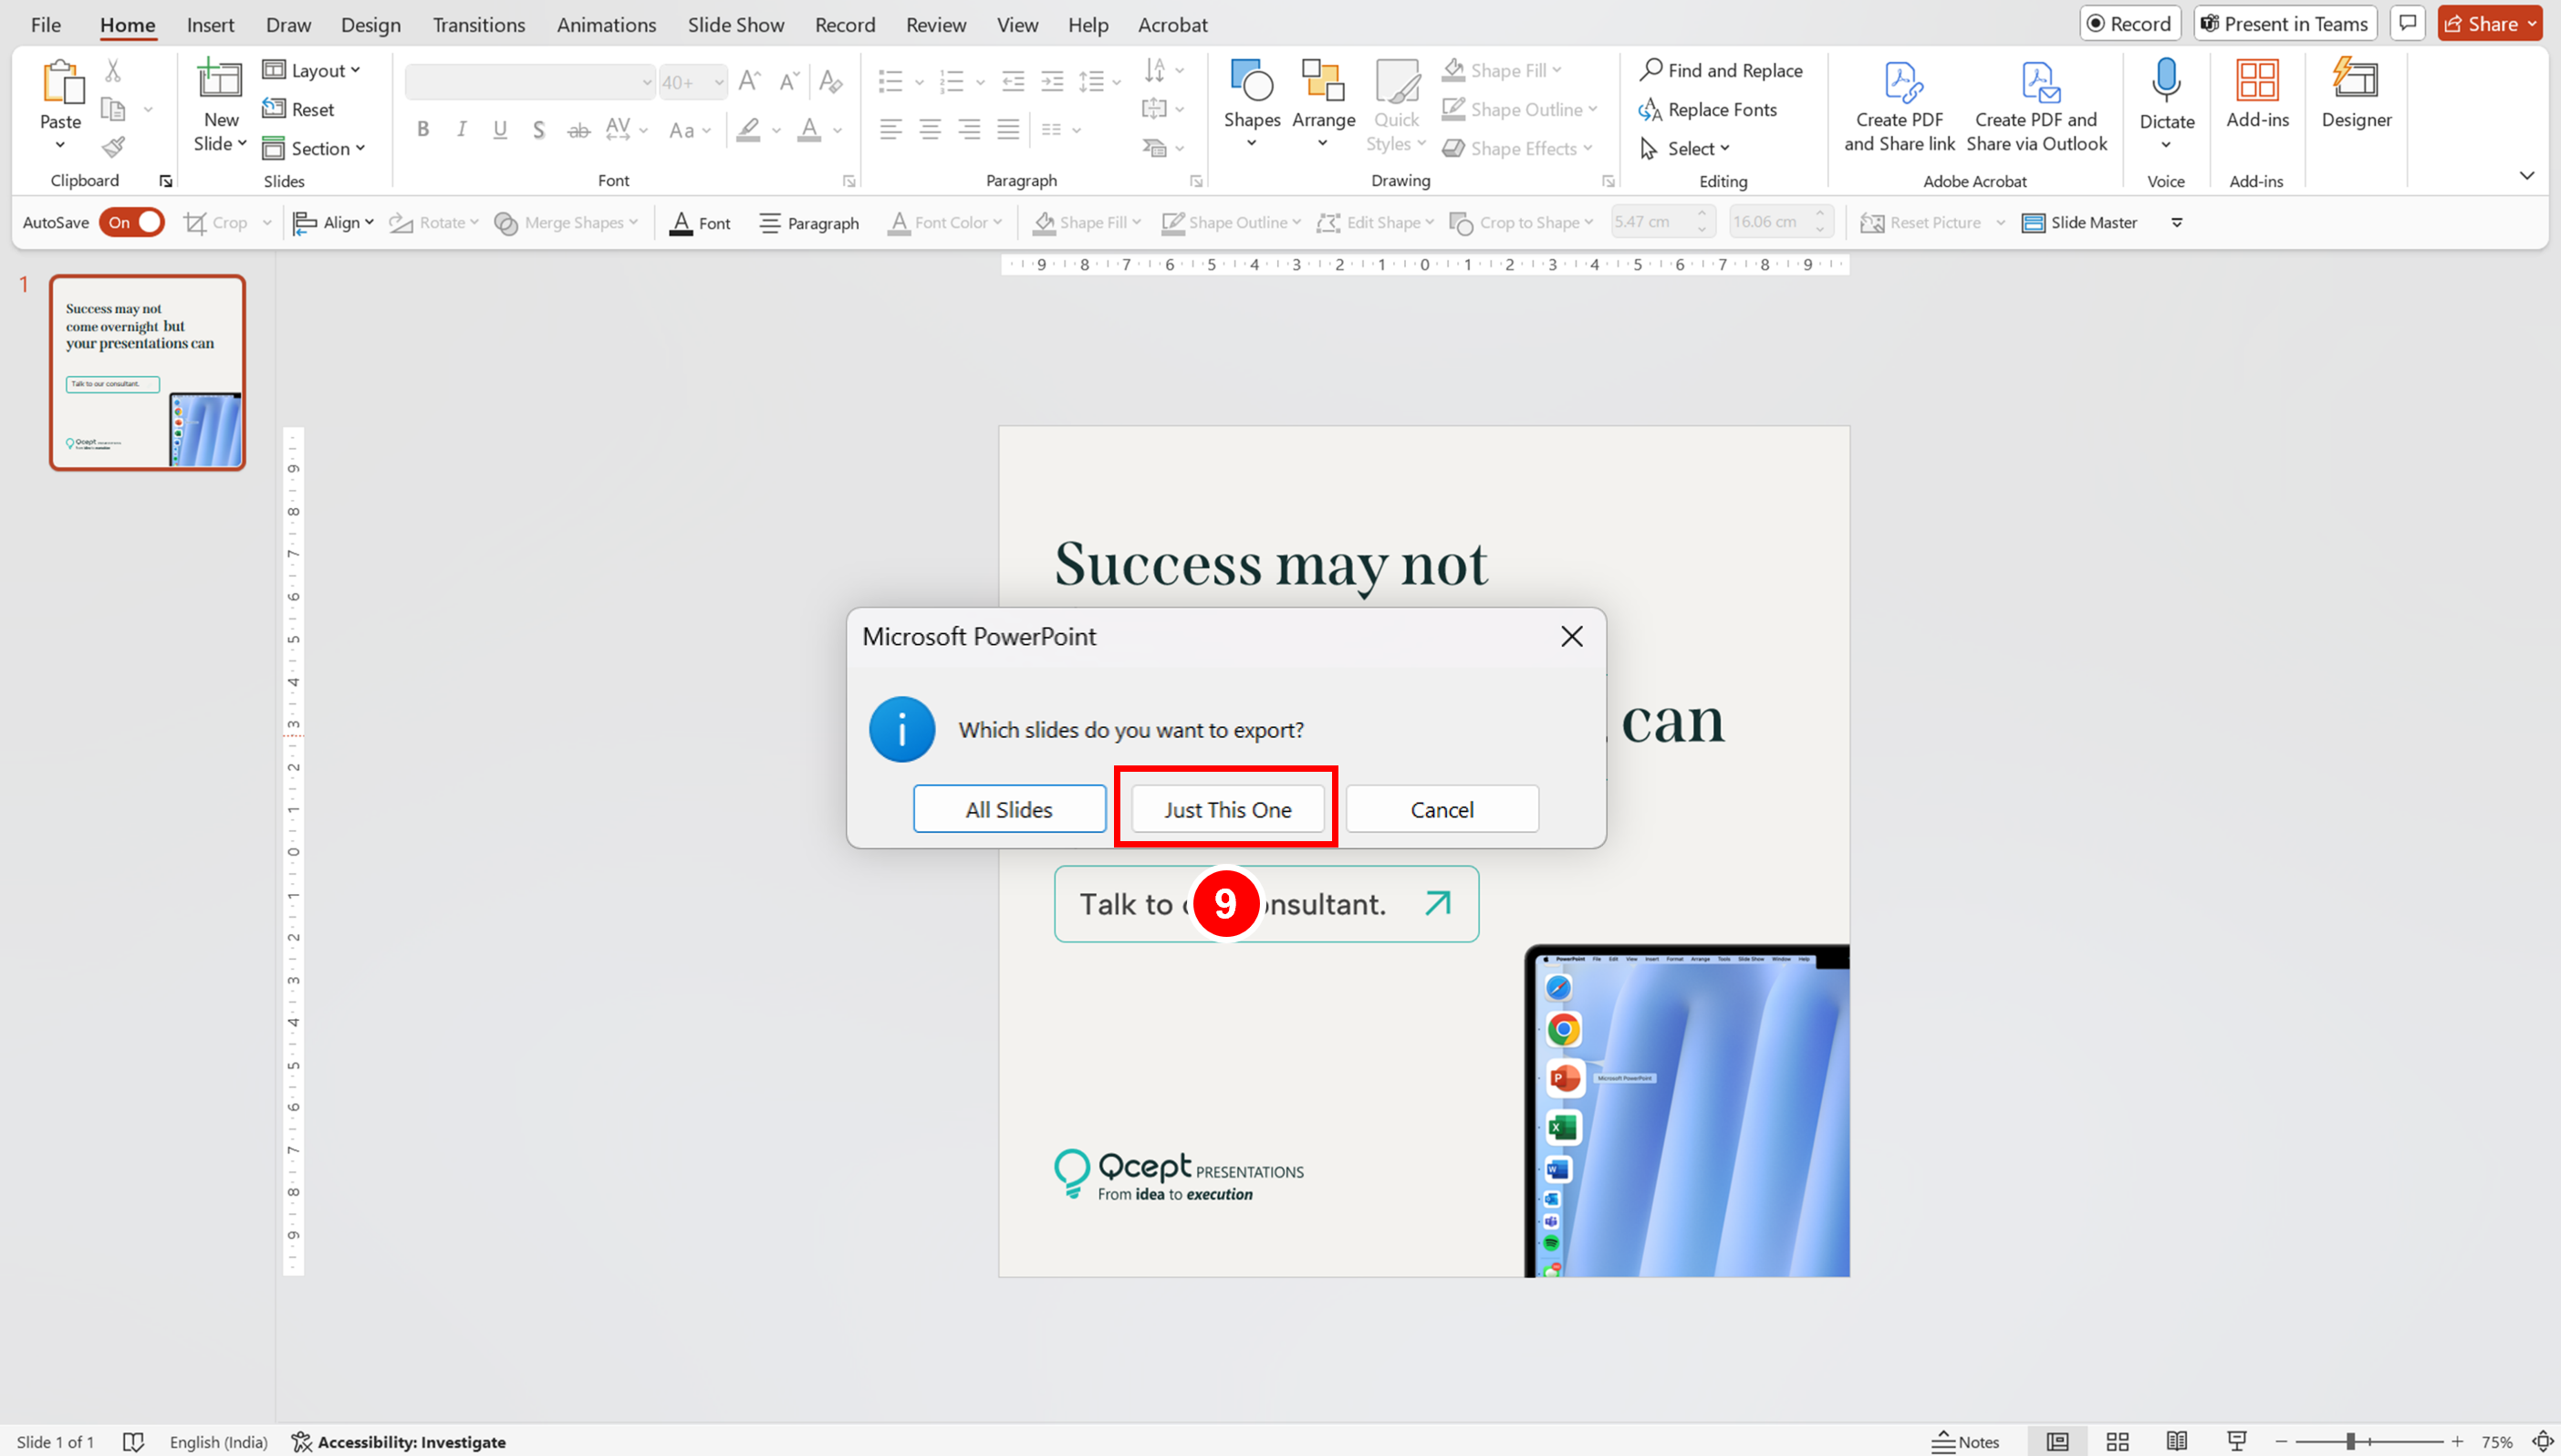The width and height of the screenshot is (2561, 1456).
Task: Open Reading View from status bar
Action: [2176, 1441]
